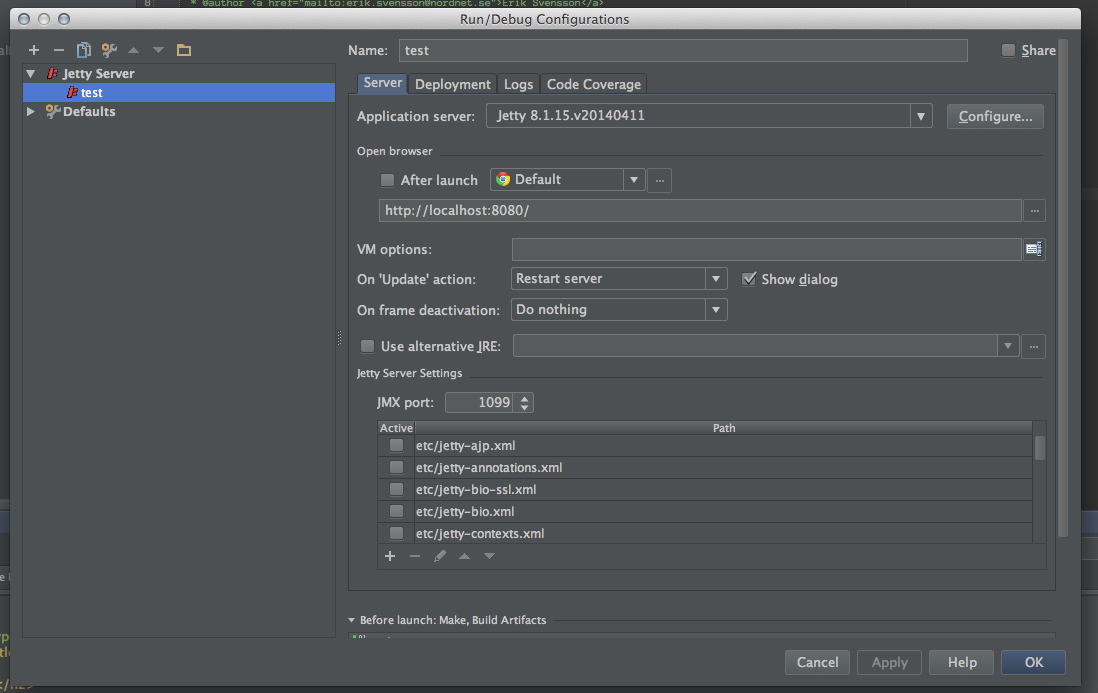Viewport: 1098px width, 693px height.
Task: Add a Jetty config path entry
Action: (390, 556)
